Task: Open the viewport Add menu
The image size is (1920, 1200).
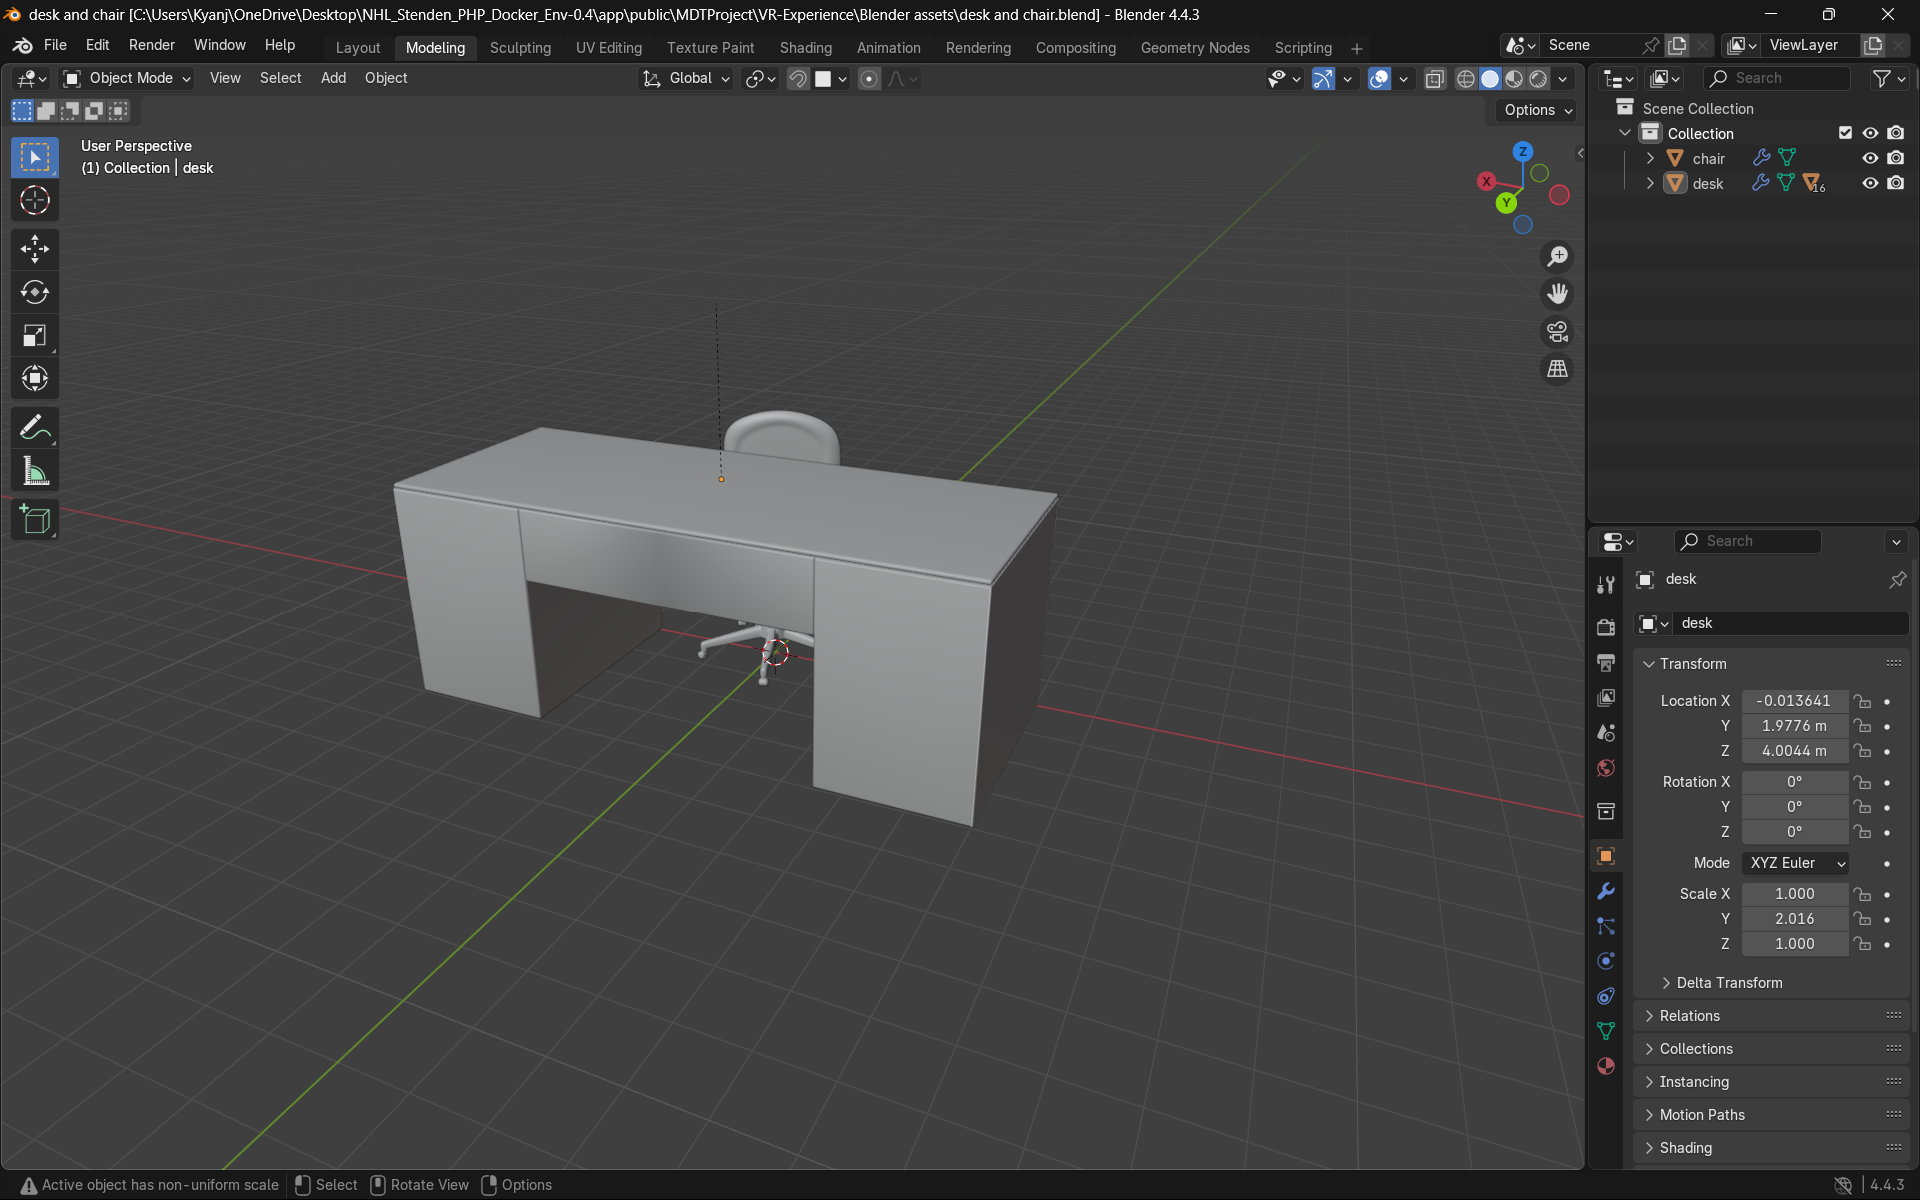Action: coord(333,78)
